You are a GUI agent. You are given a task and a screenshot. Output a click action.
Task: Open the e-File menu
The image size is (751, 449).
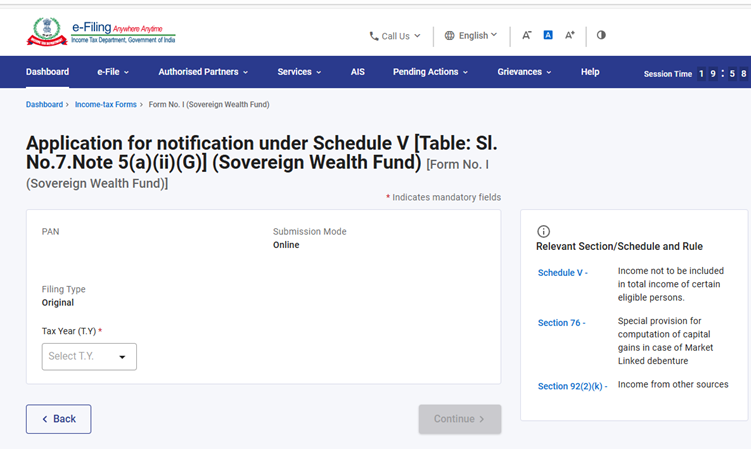[113, 72]
